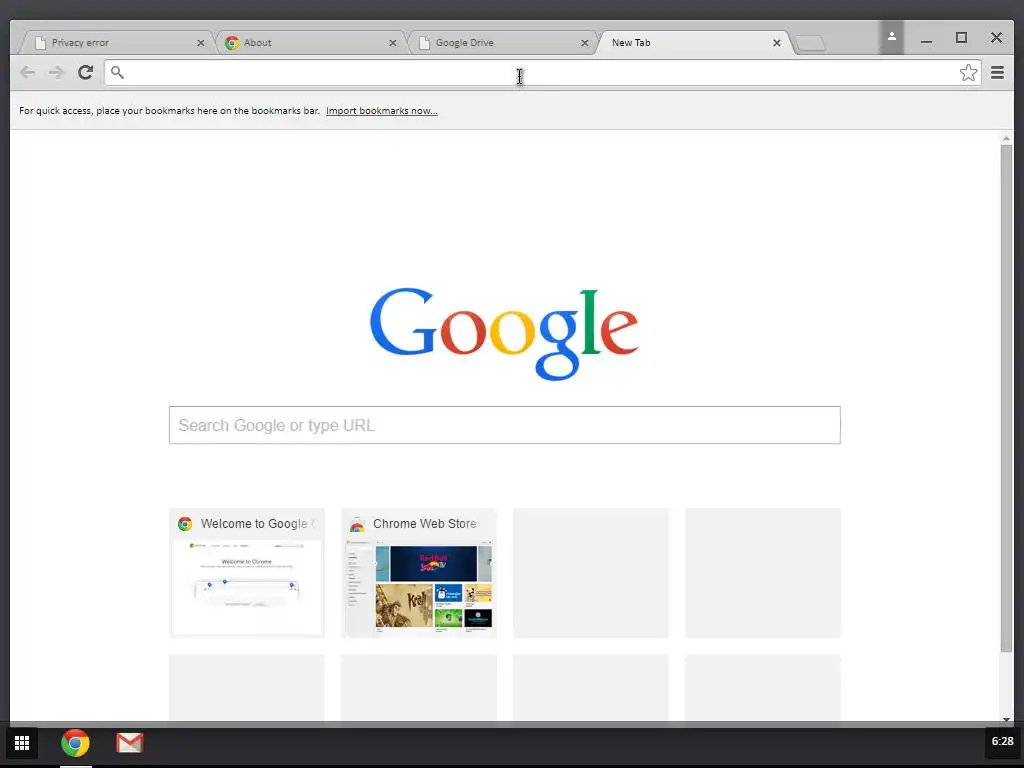Viewport: 1024px width, 768px height.
Task: Close the Google Drive tab
Action: (x=584, y=43)
